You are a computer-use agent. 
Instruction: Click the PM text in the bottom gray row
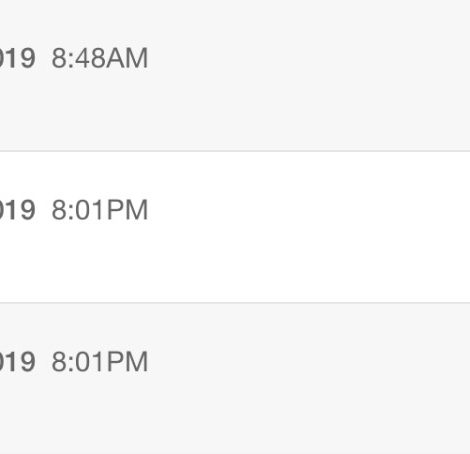tap(128, 362)
